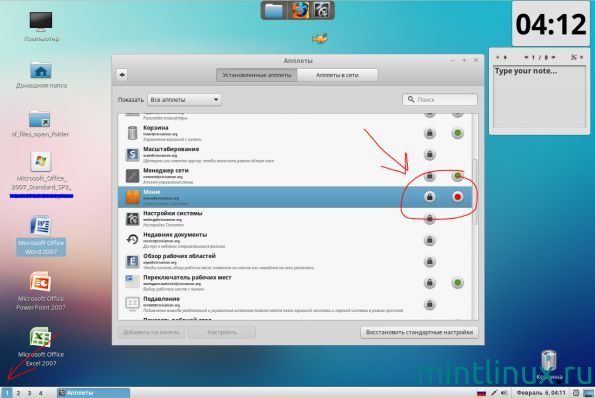Screen dimensions: 595x398
Task: Go to previous note arrow in notes desklet
Action: (x=526, y=57)
